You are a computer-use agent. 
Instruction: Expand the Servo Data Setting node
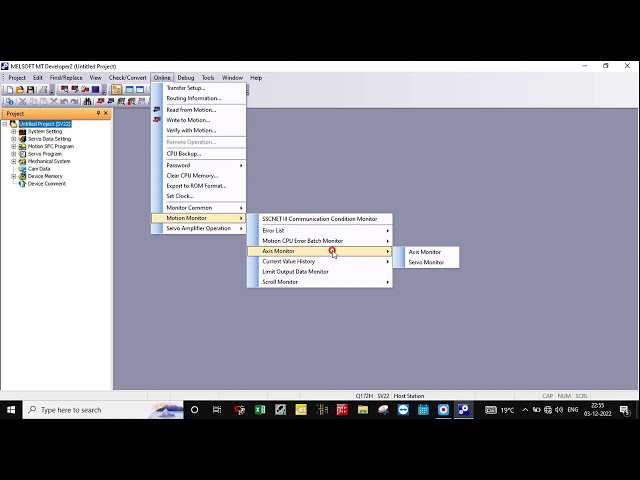pyautogui.click(x=13, y=139)
